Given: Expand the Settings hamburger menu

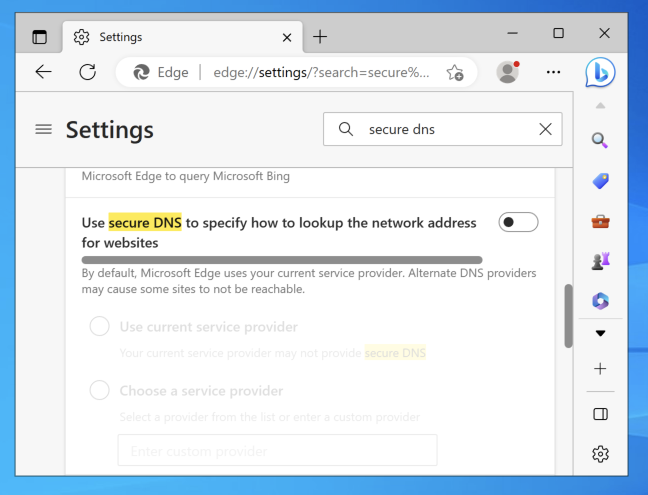Looking at the screenshot, I should [43, 129].
